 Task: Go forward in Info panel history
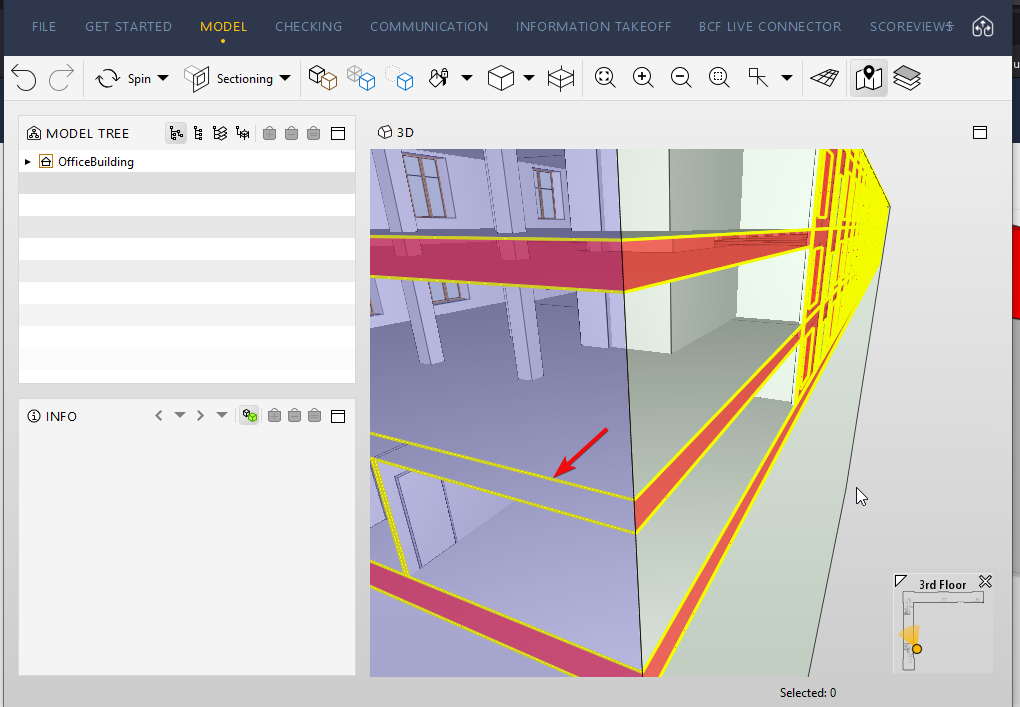pos(200,415)
